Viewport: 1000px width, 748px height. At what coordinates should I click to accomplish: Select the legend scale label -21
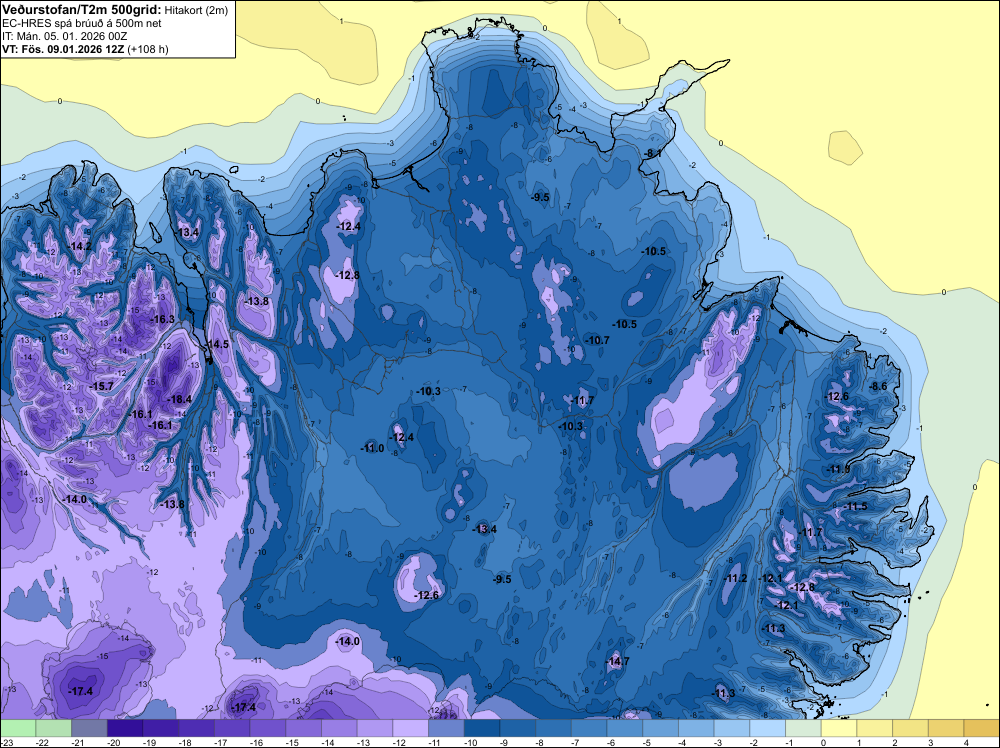(x=78, y=742)
